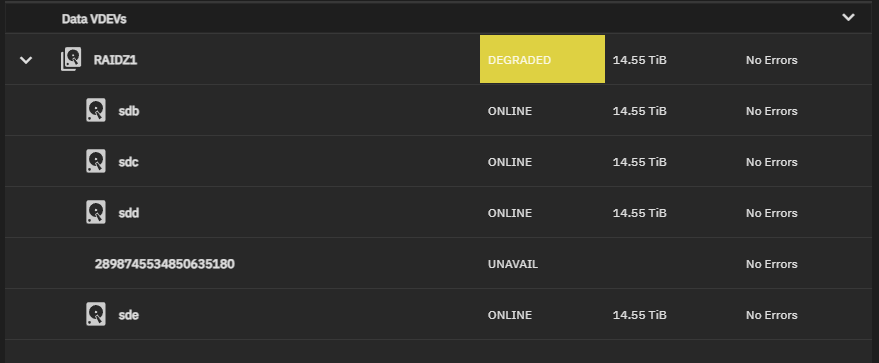This screenshot has height=363, width=879.
Task: Select the sdc disk name
Action: point(128,162)
